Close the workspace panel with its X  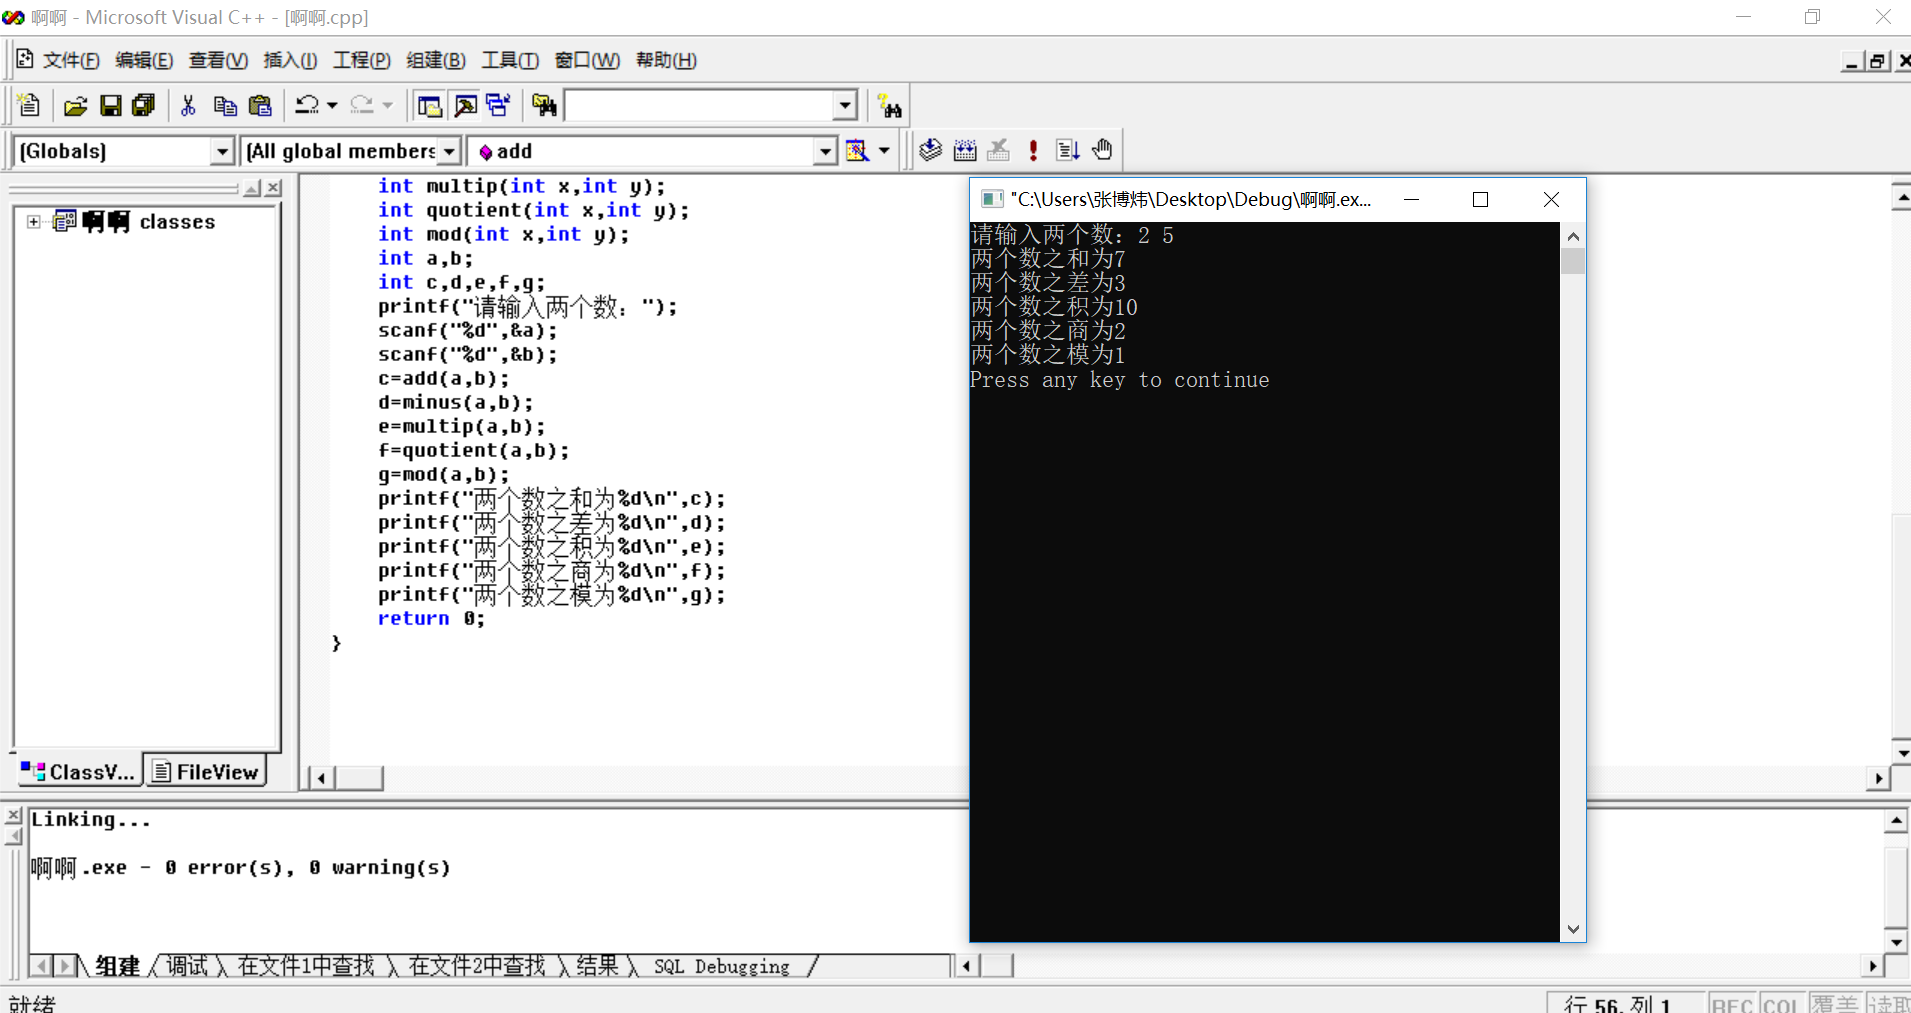coord(273,188)
